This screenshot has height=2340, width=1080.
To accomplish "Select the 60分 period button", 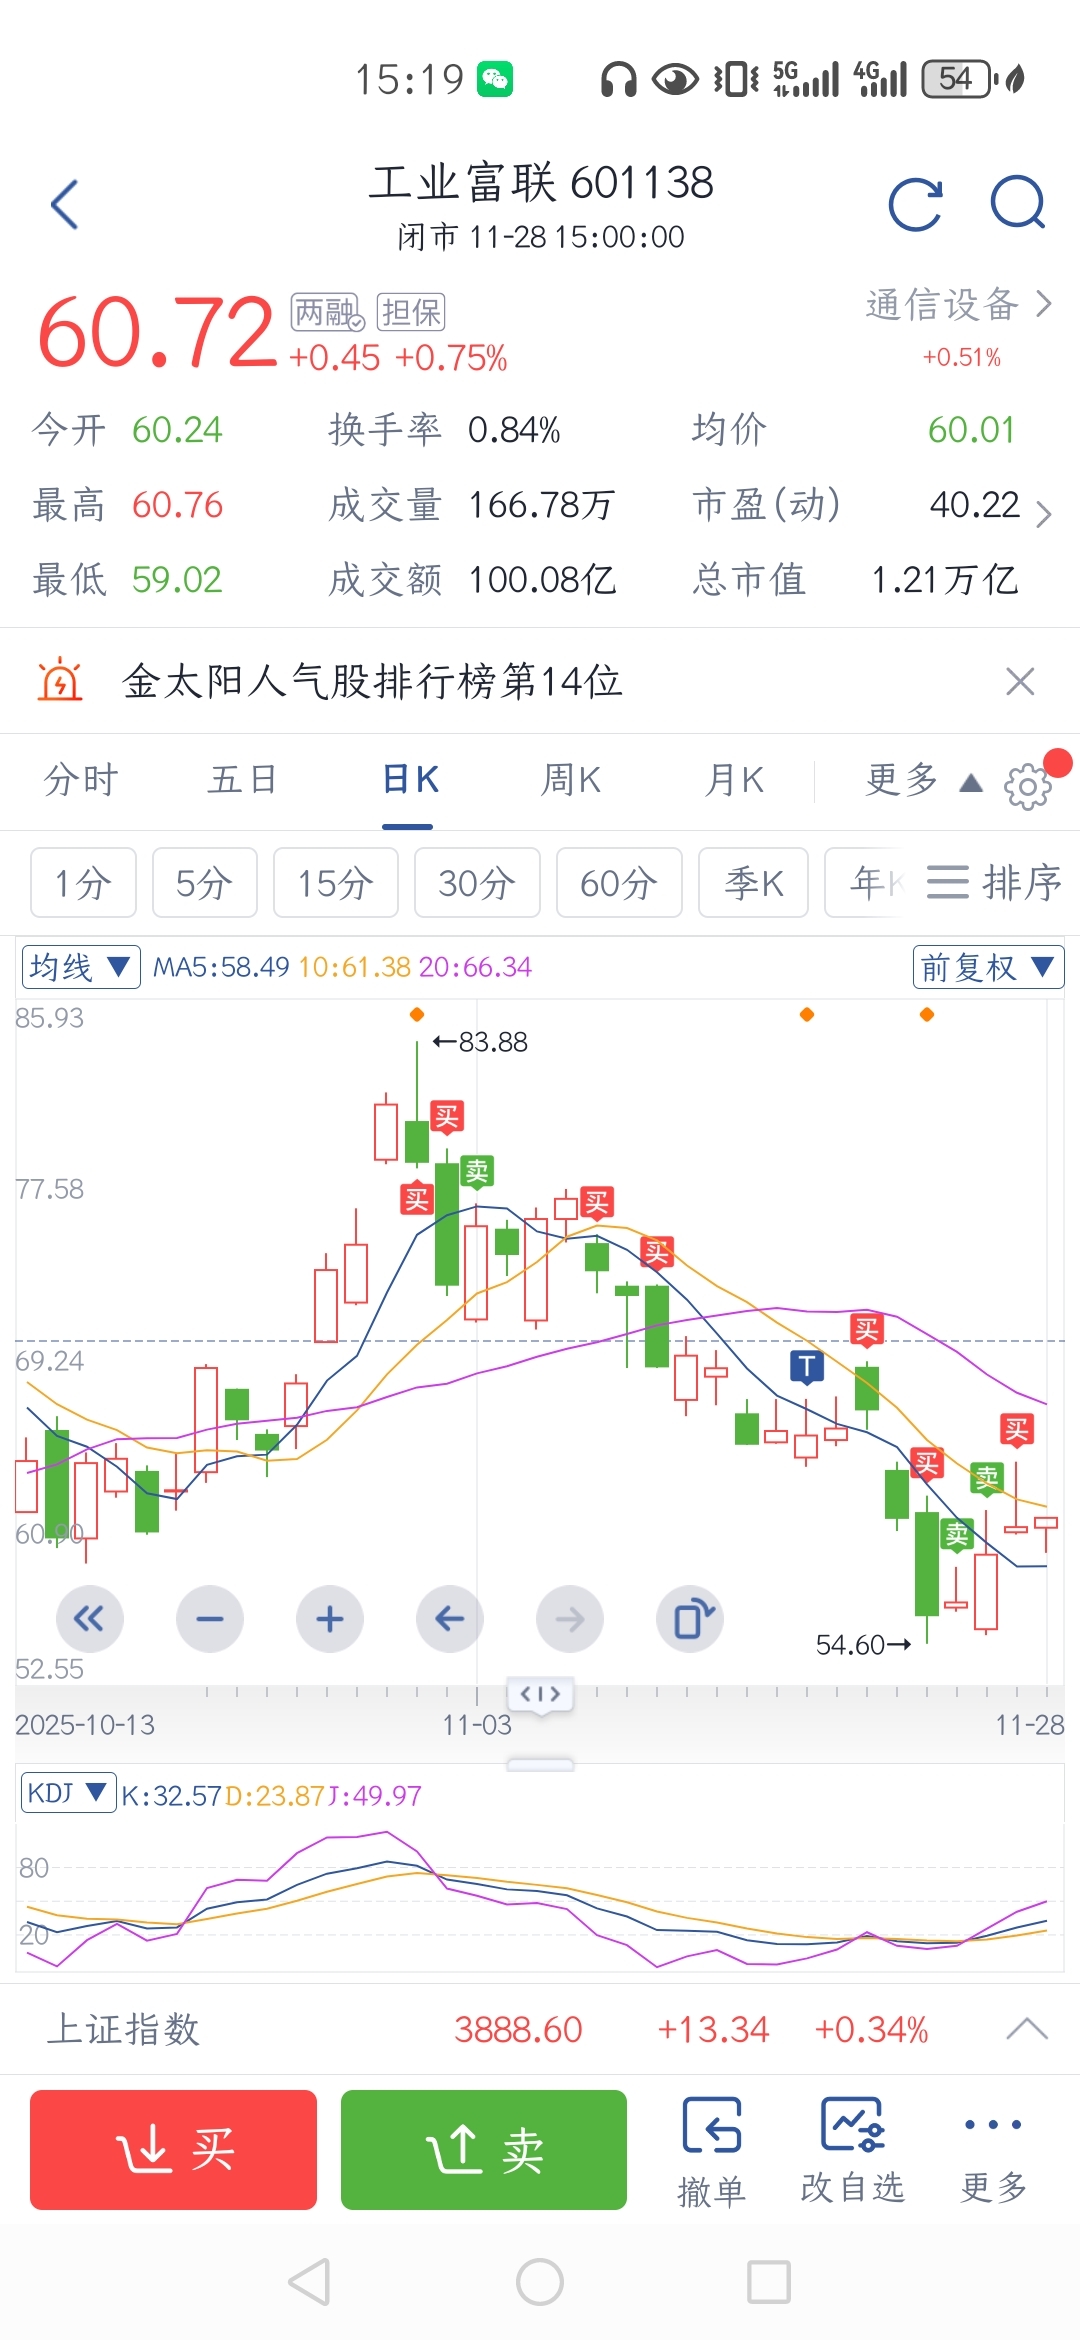I will (619, 883).
